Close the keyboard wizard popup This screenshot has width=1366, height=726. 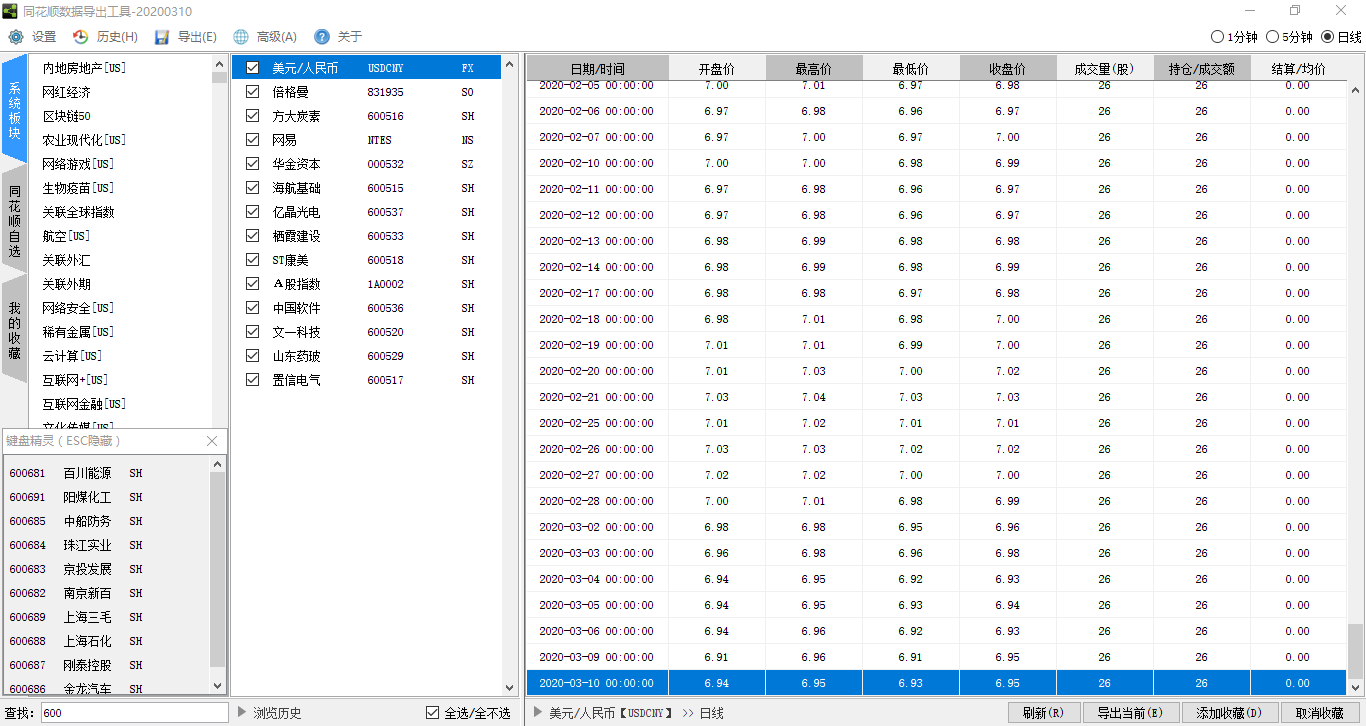pos(212,441)
